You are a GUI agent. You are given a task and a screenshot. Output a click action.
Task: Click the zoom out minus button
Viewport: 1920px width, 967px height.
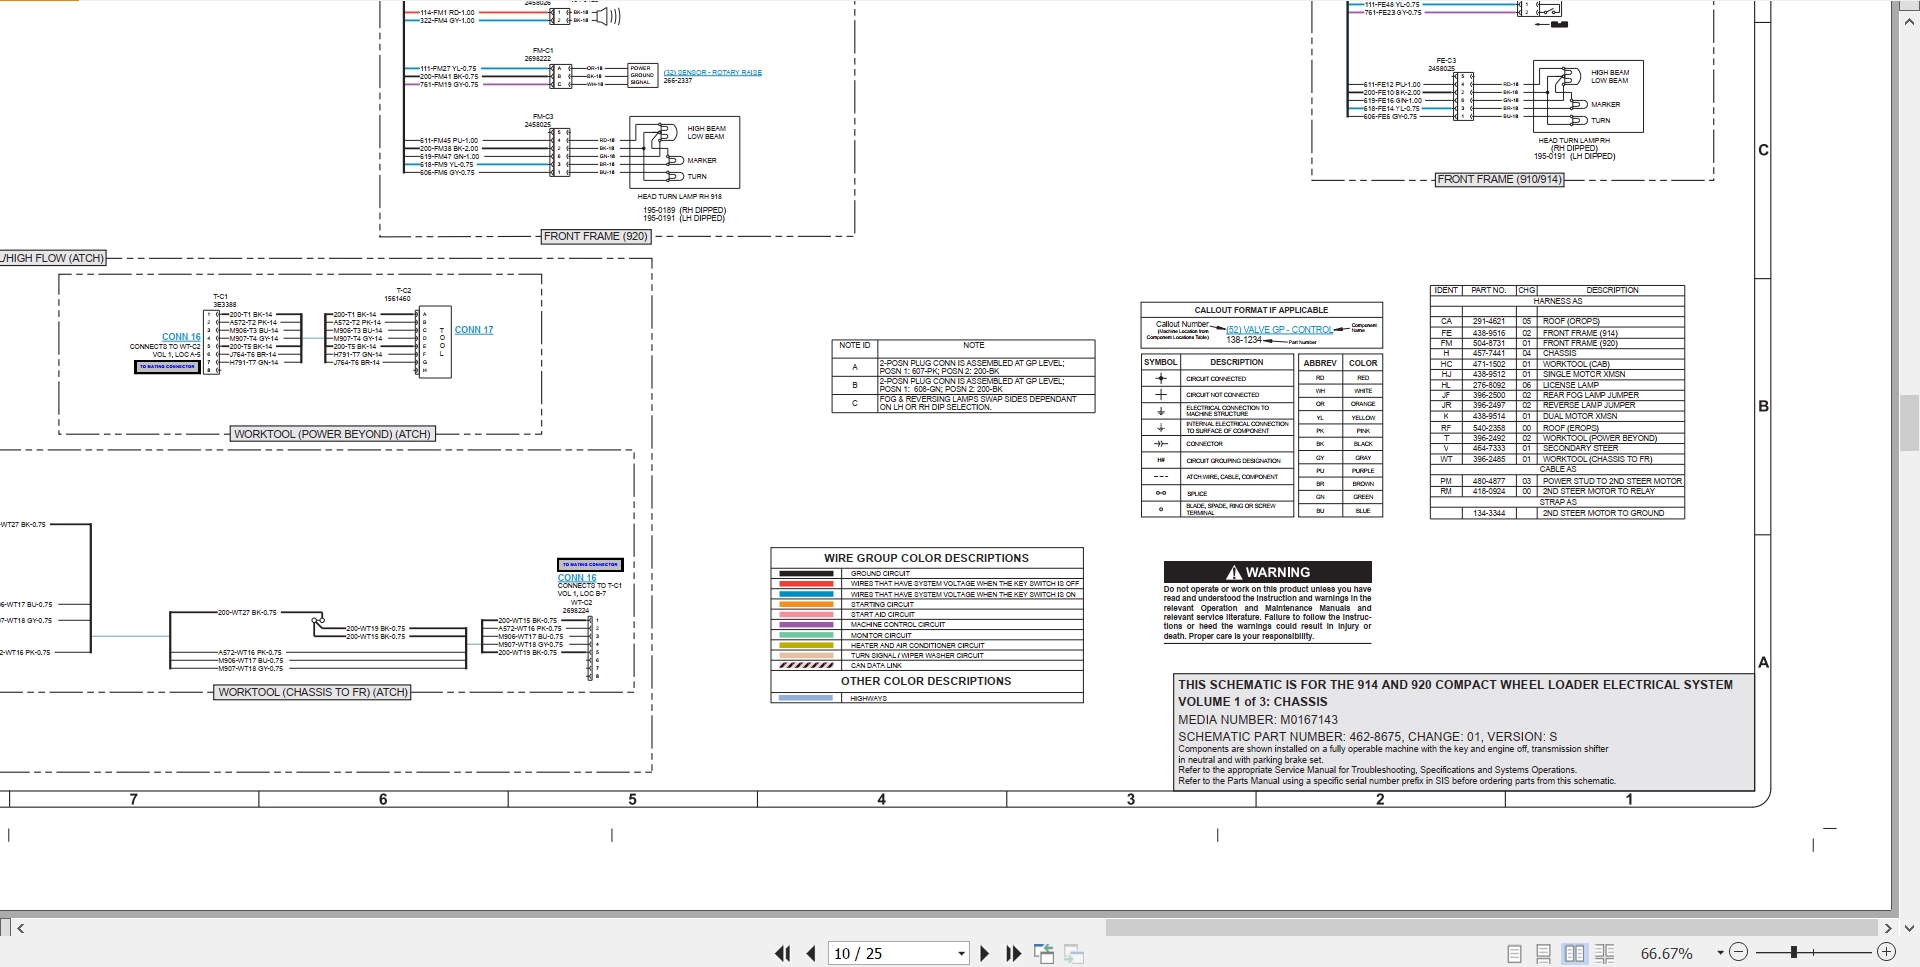tap(1738, 953)
